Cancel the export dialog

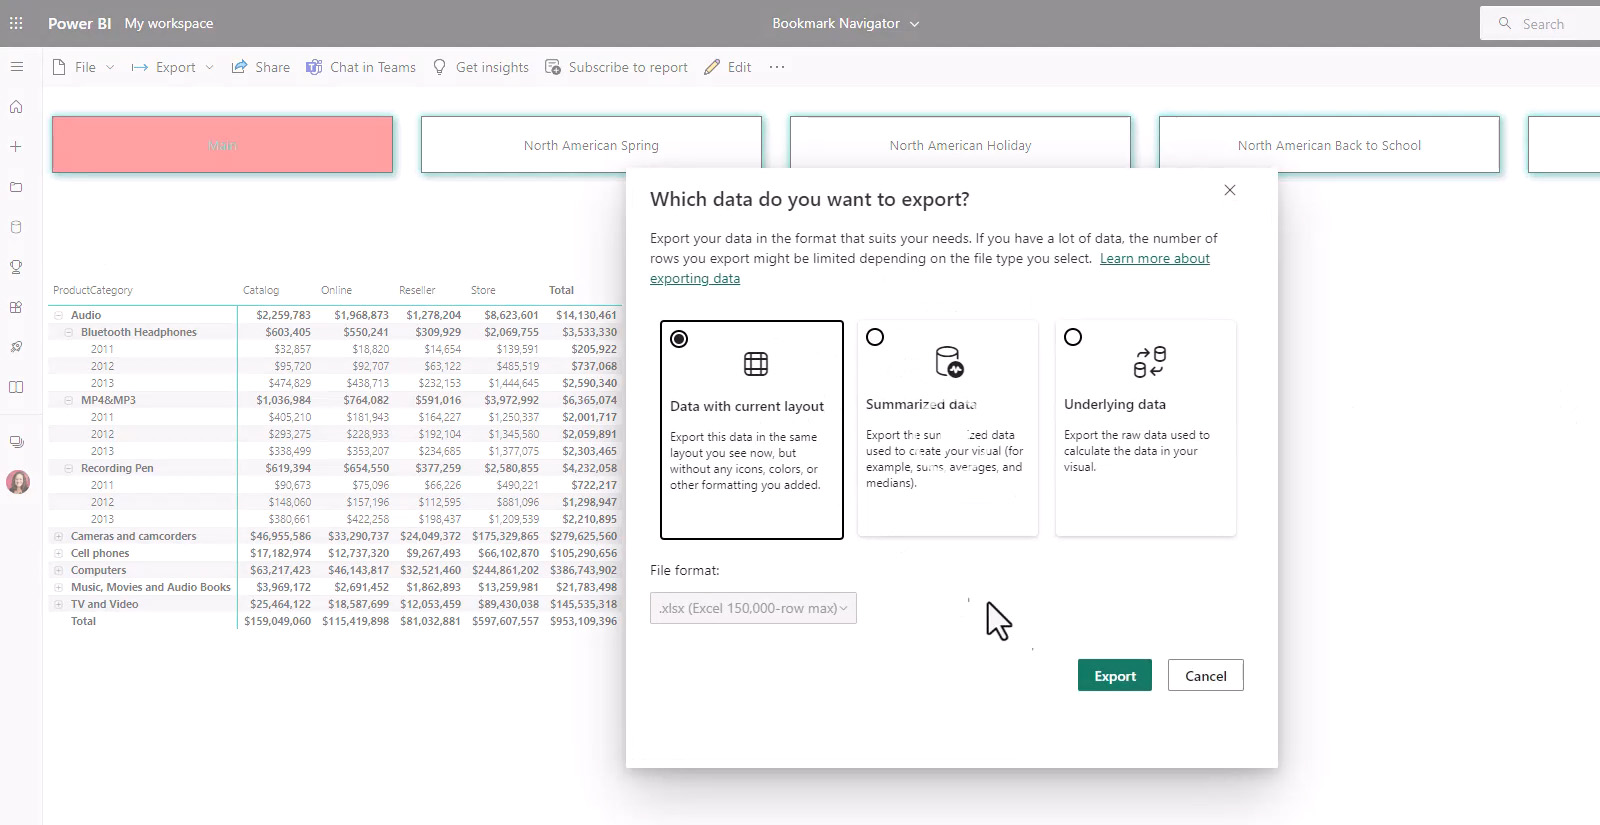pyautogui.click(x=1206, y=676)
